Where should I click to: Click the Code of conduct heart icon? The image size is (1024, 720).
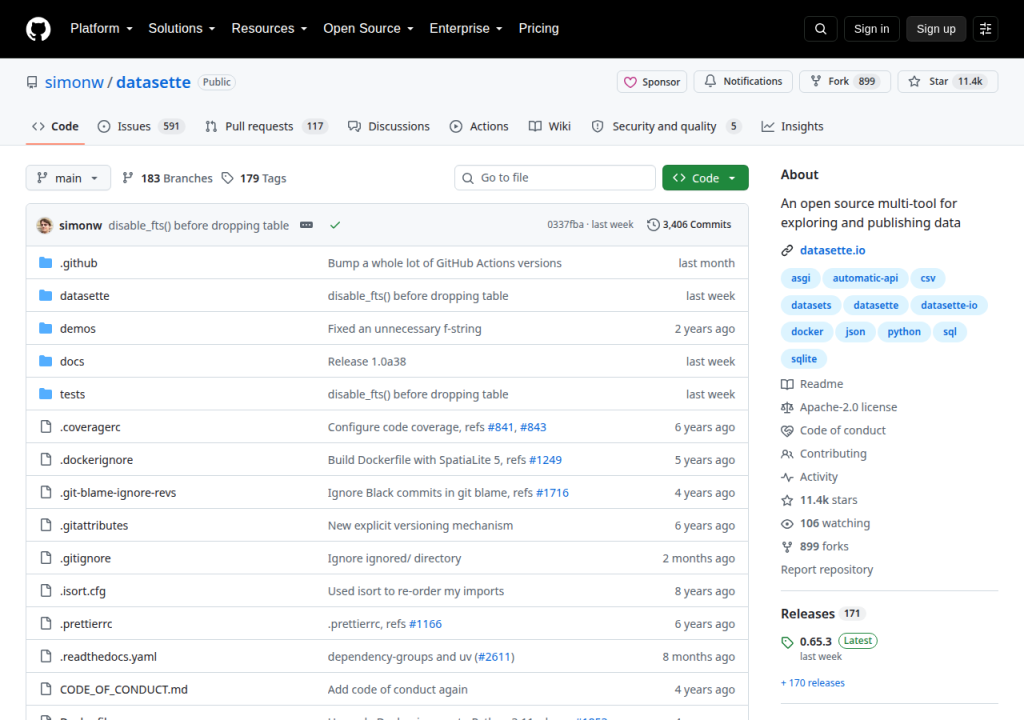[787, 431]
